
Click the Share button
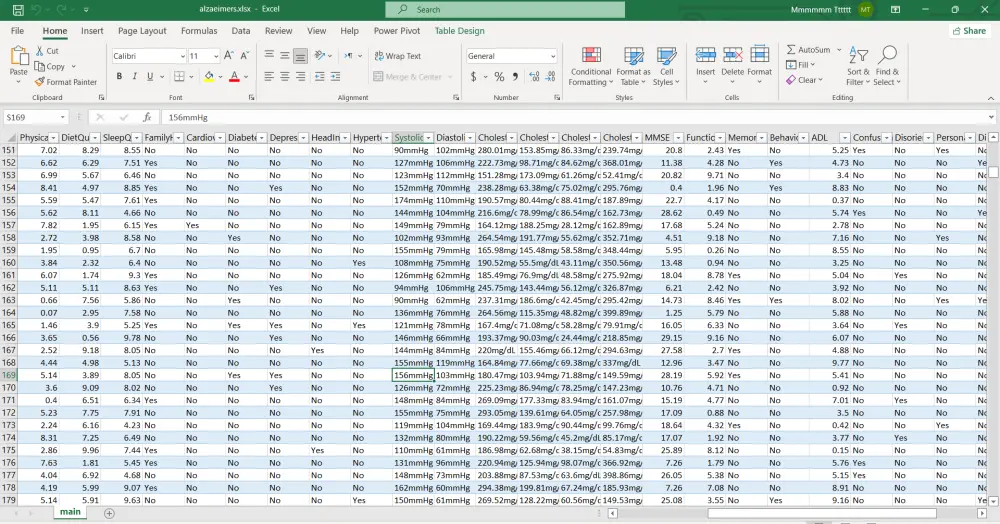[x=969, y=31]
